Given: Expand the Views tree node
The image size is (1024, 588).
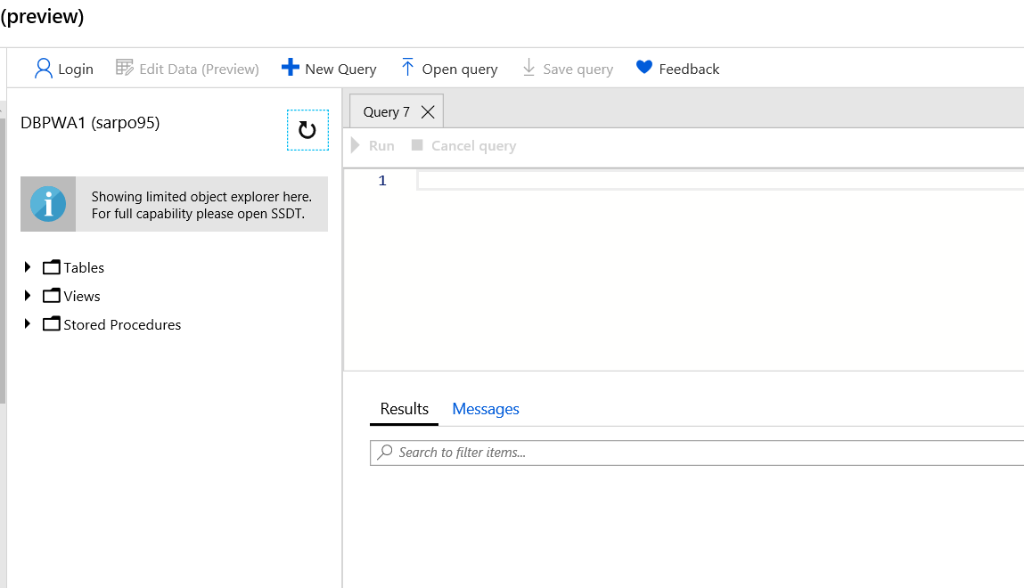Looking at the screenshot, I should (27, 295).
